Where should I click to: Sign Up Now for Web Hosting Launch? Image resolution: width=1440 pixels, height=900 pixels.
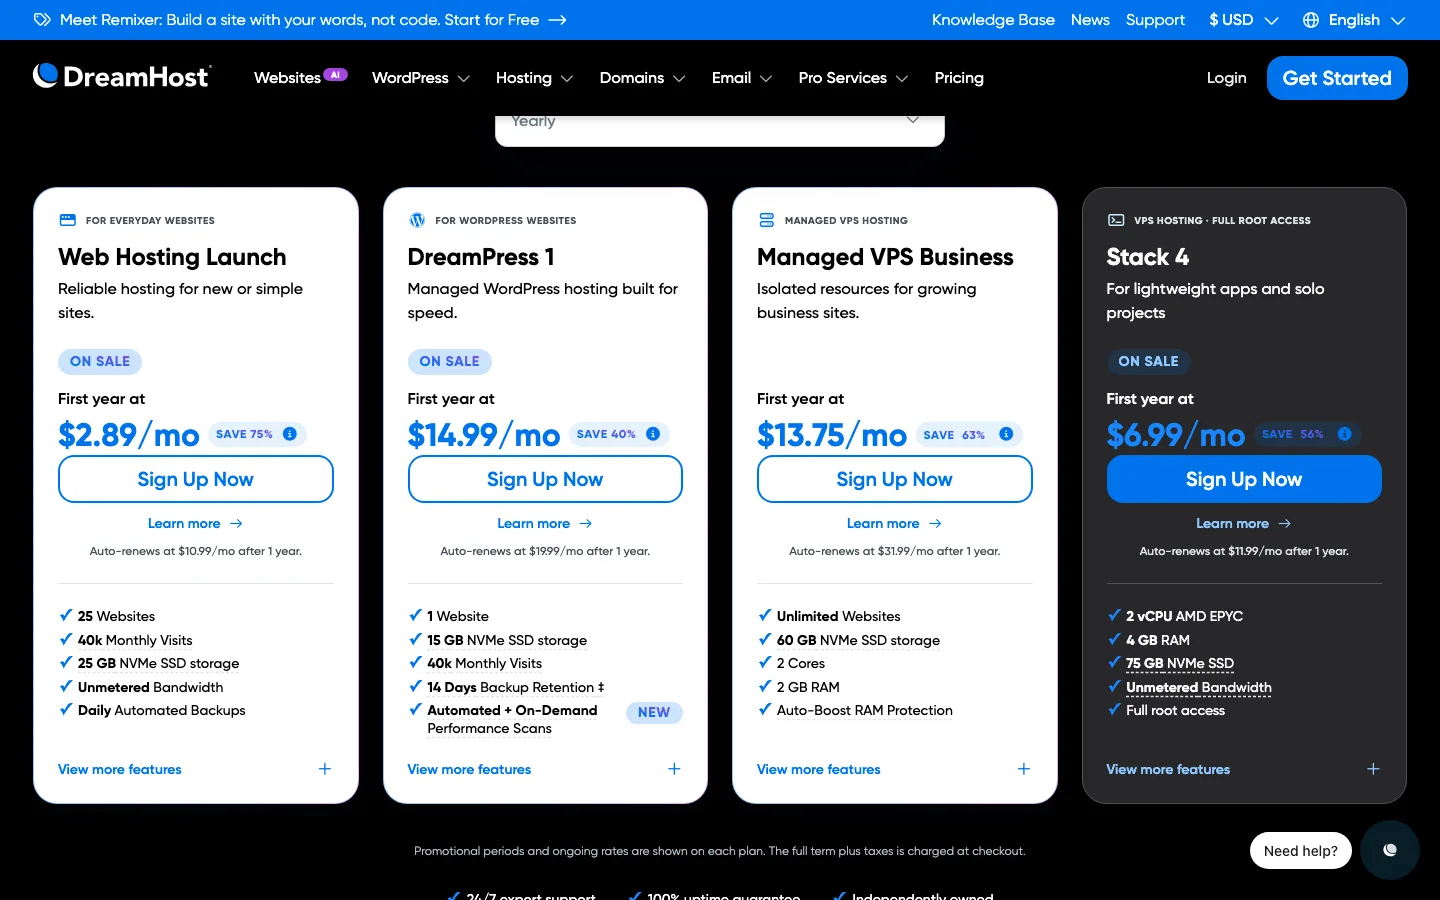196,479
